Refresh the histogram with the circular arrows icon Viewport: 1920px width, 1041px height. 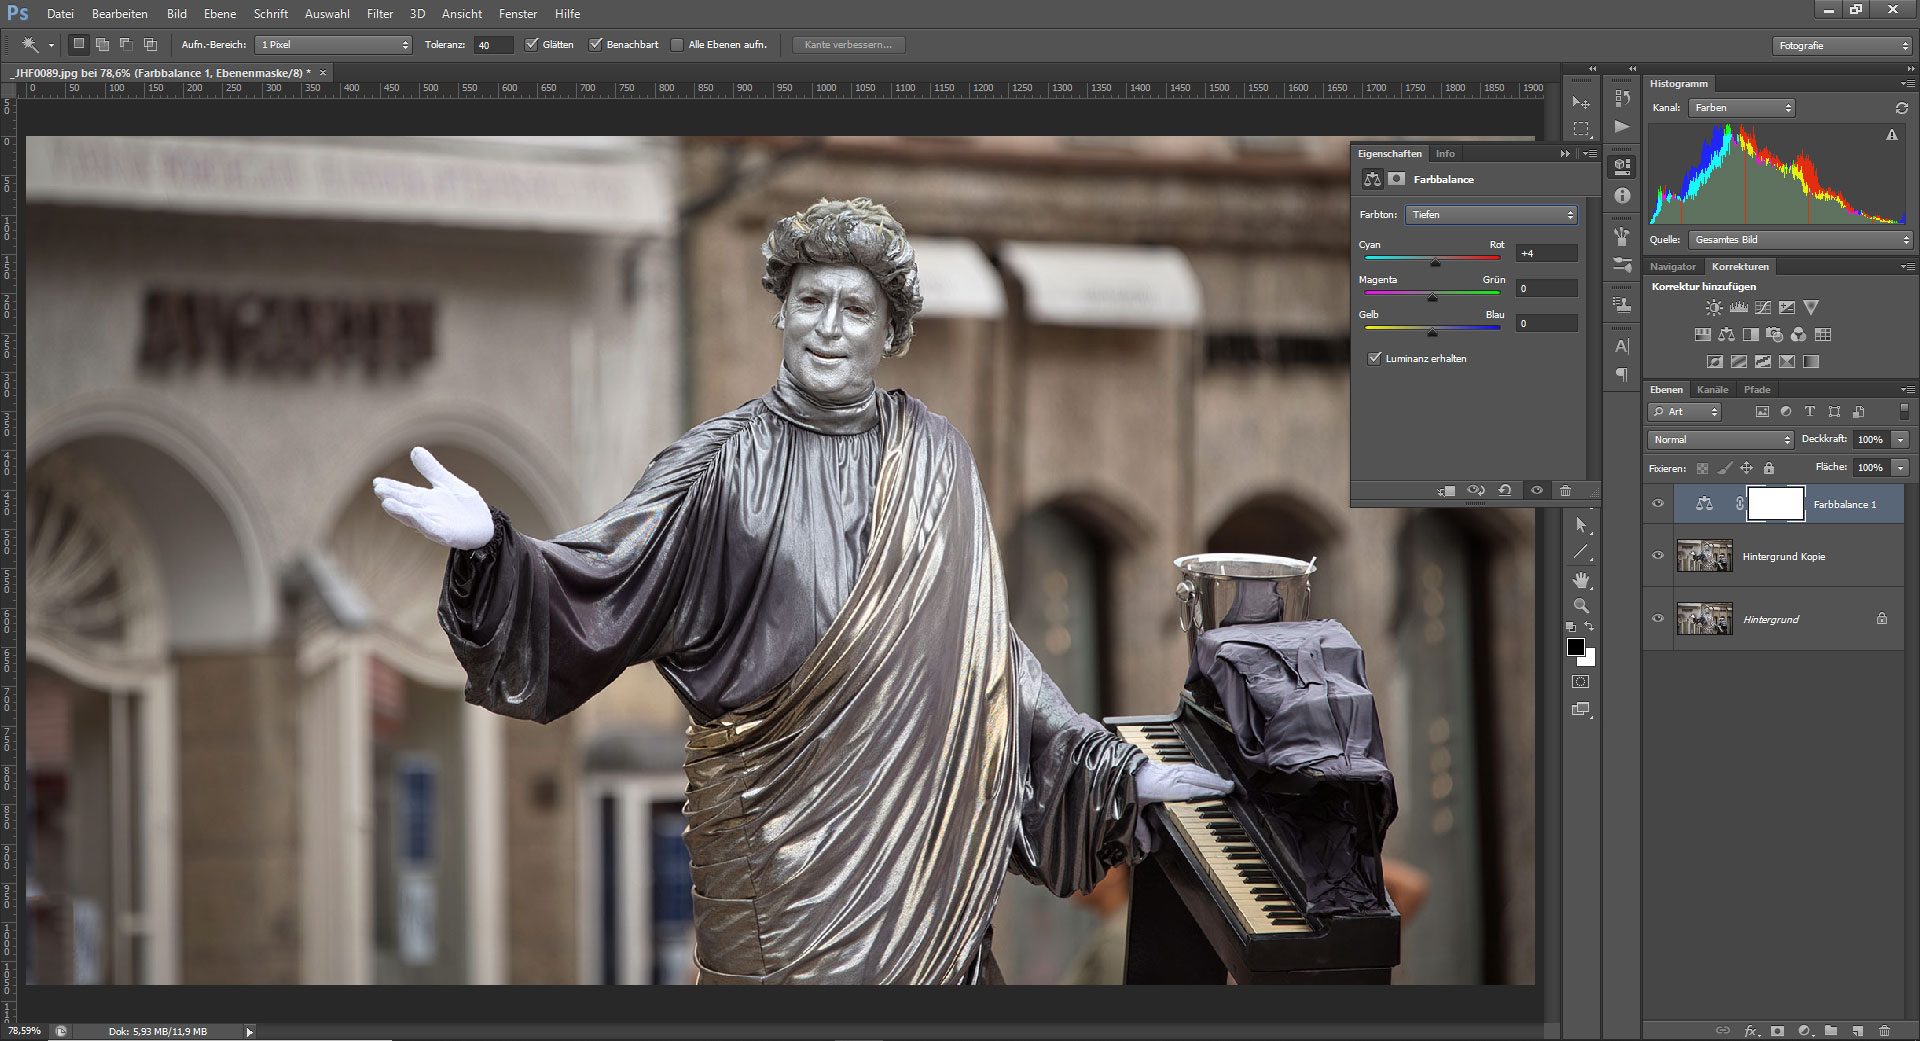(1901, 108)
